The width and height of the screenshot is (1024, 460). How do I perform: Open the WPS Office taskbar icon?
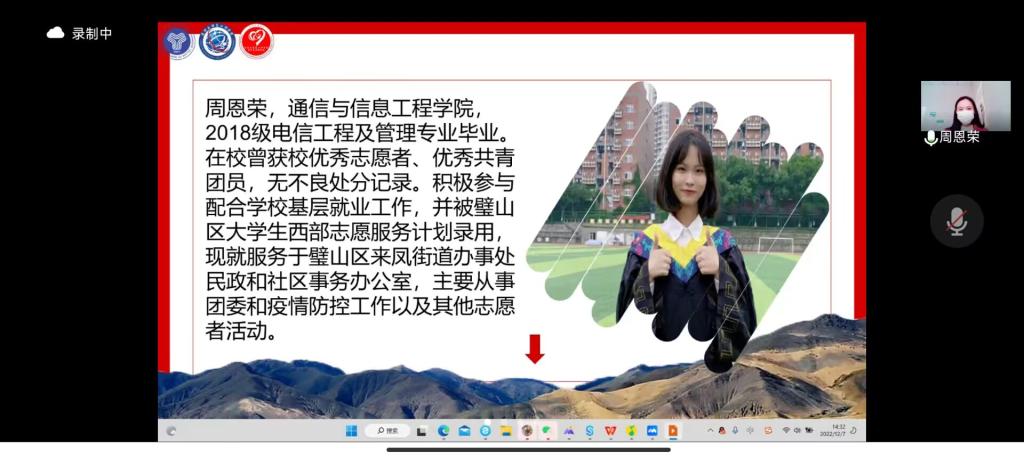click(x=610, y=431)
